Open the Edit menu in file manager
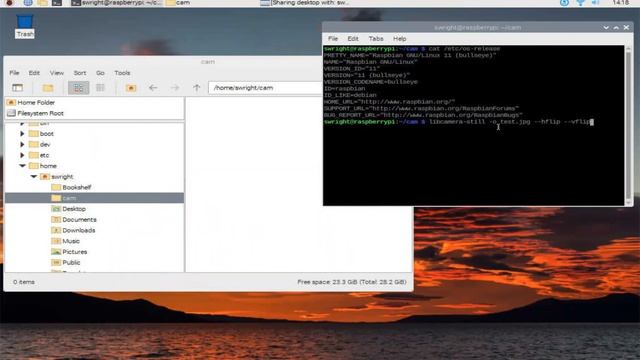Image resolution: width=640 pixels, height=360 pixels. tap(34, 73)
